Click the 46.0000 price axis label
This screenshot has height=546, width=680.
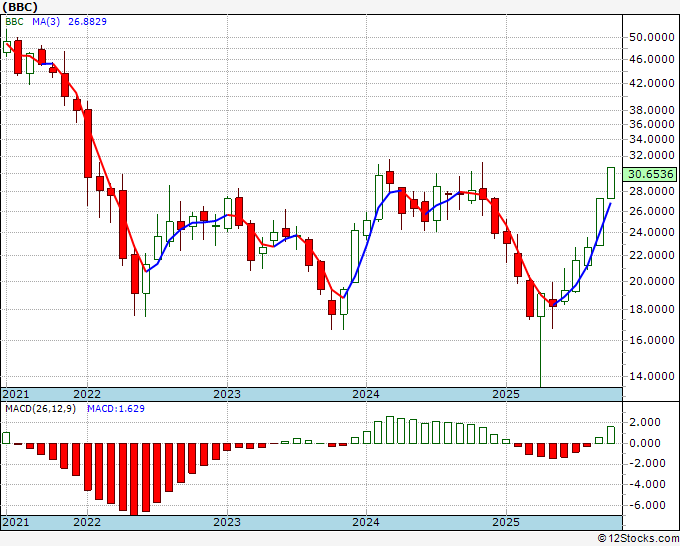(x=651, y=59)
